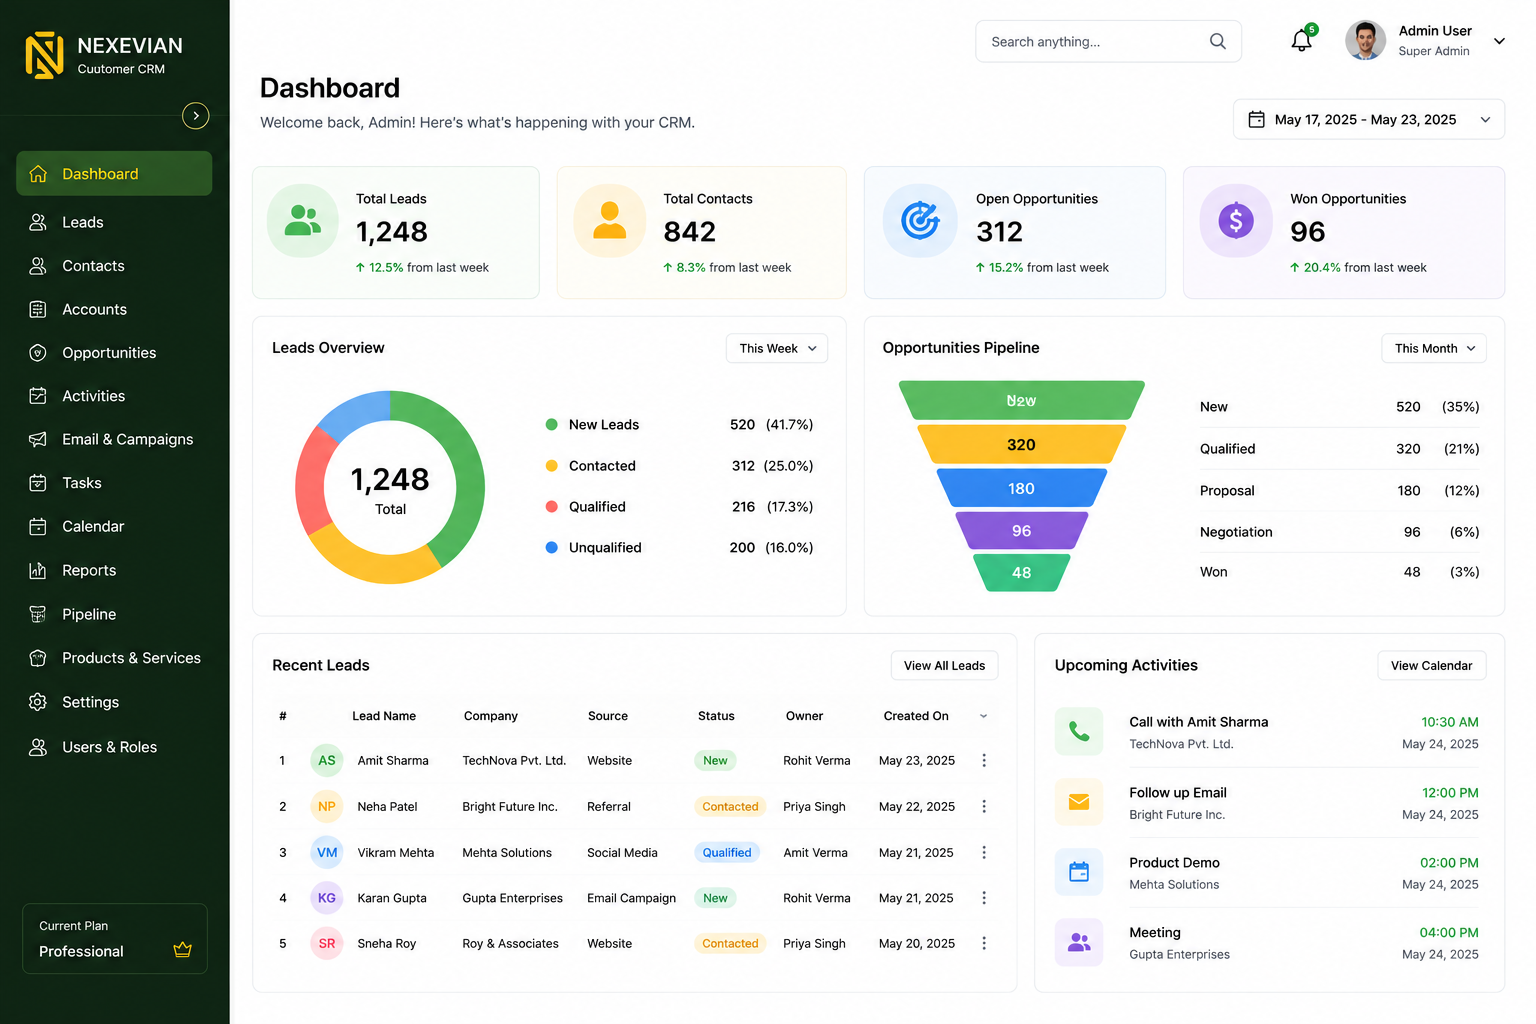The height and width of the screenshot is (1024, 1536).
Task: Expand the date range May 17 - May 23 dropdown
Action: (x=1368, y=119)
